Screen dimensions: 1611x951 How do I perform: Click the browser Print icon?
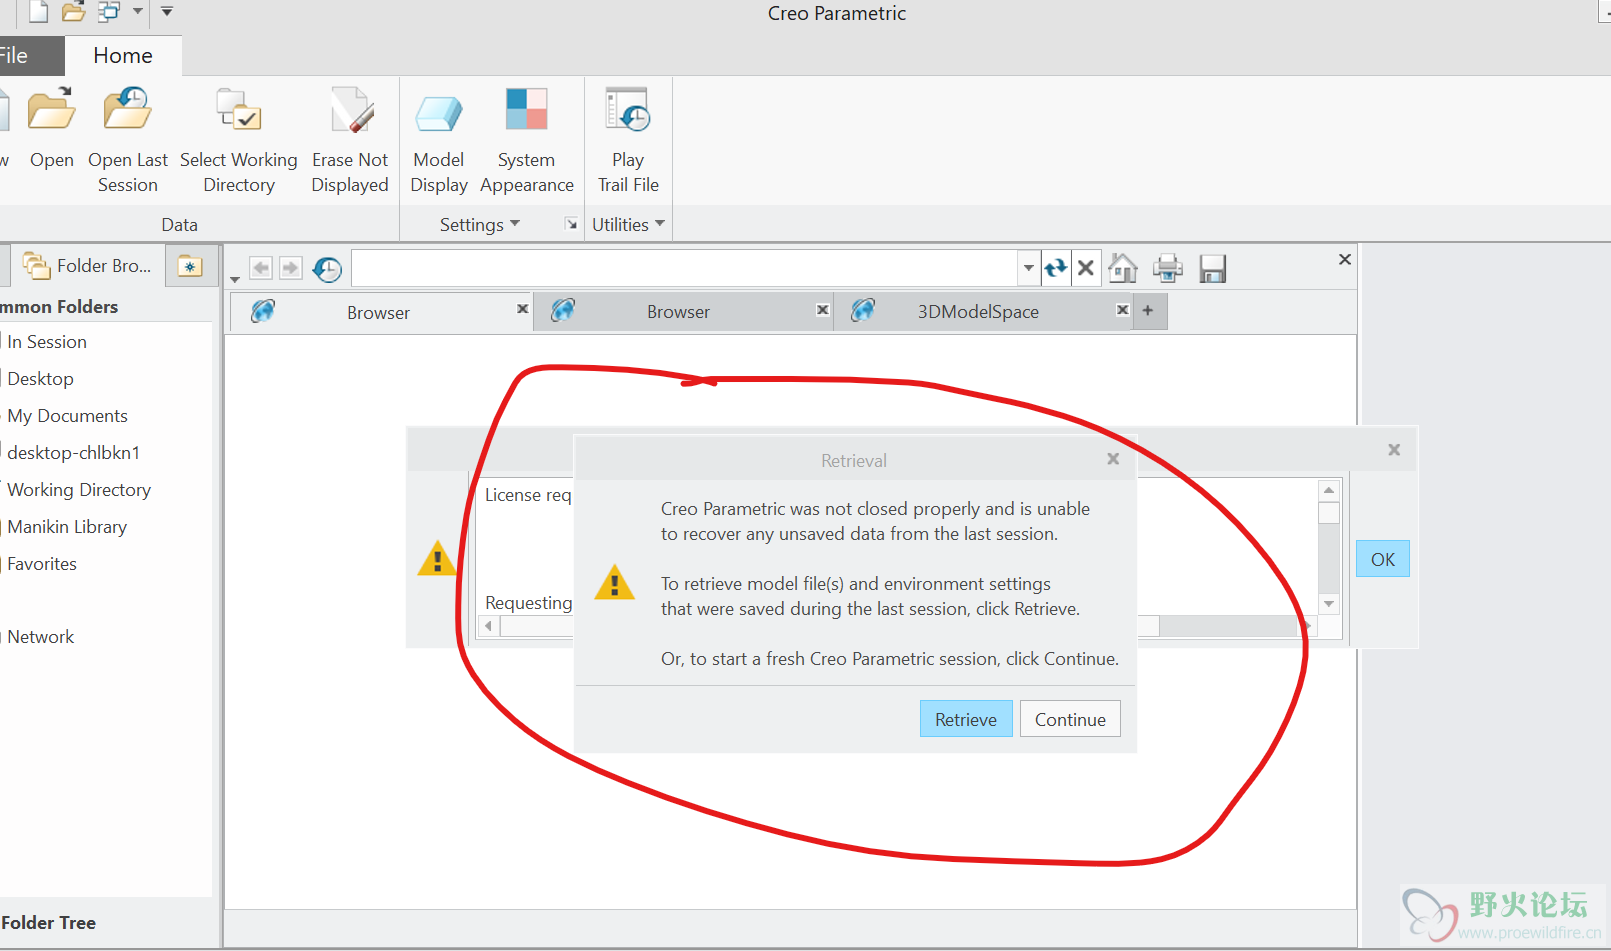tap(1168, 268)
